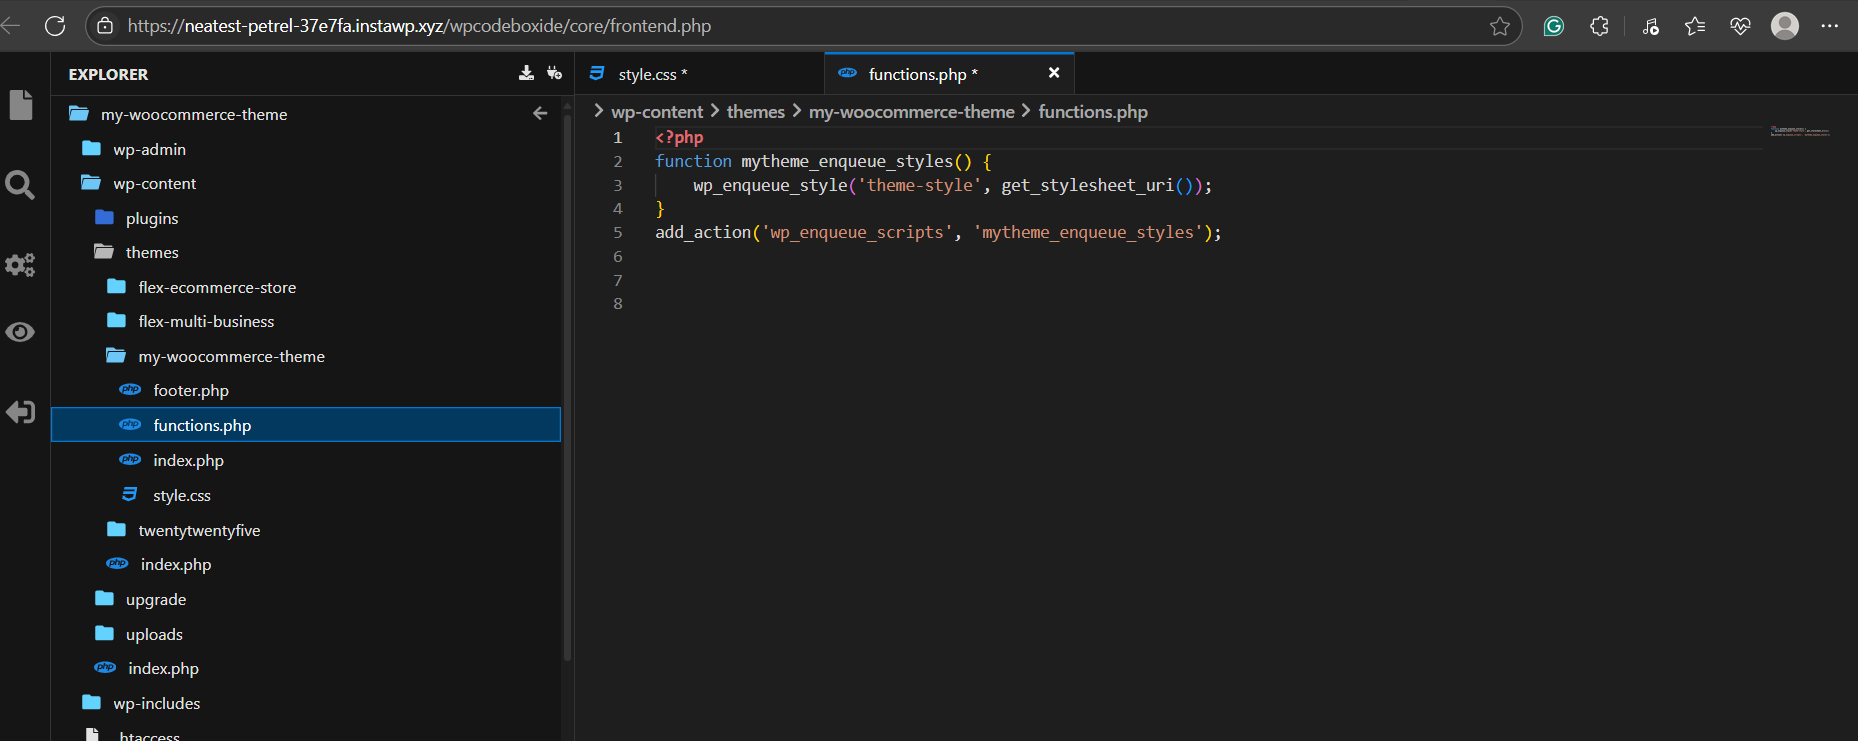Image resolution: width=1858 pixels, height=741 pixels.
Task: Bookmark the page with the star icon
Action: (1499, 26)
